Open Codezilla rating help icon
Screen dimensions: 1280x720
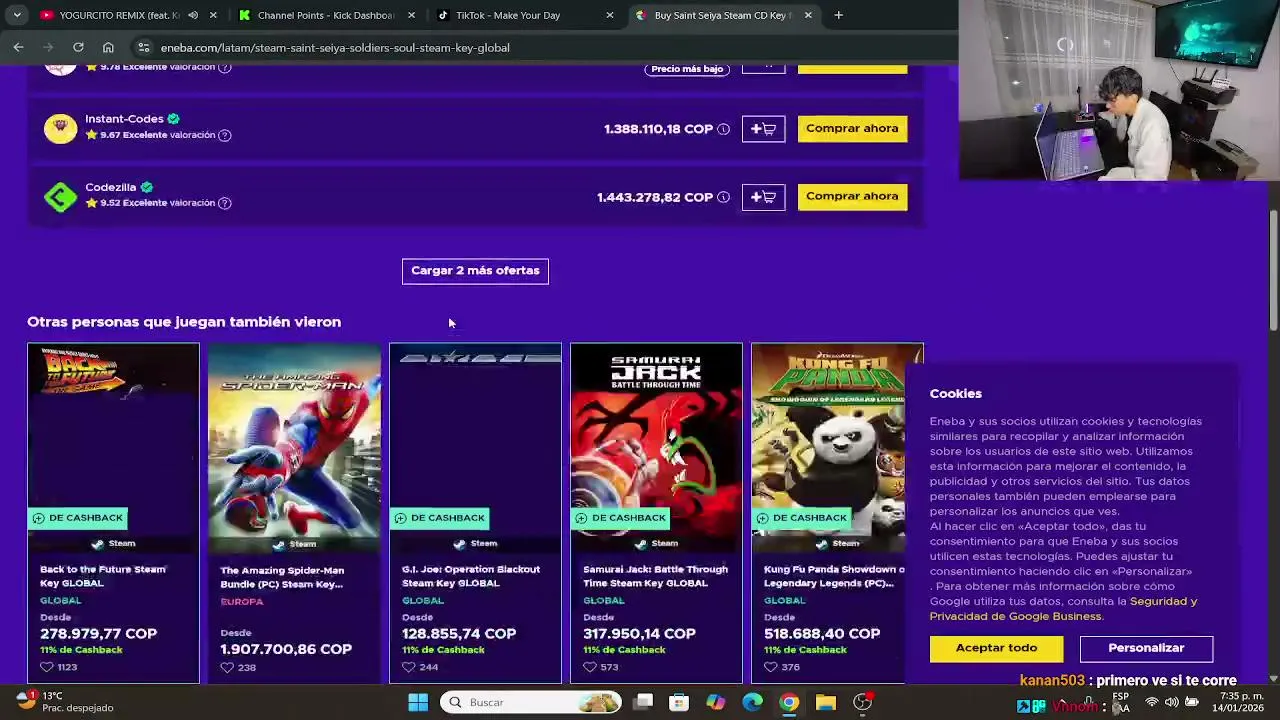[225, 203]
